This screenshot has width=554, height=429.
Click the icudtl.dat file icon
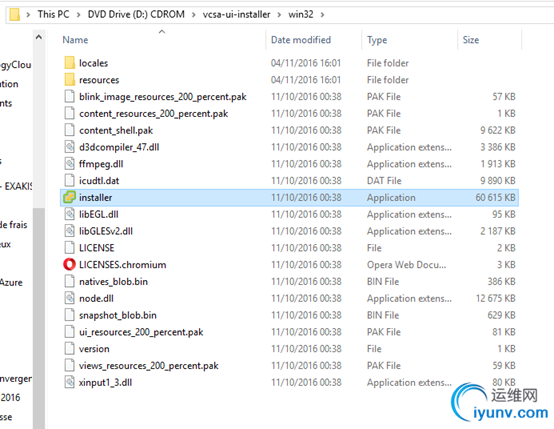(x=70, y=181)
